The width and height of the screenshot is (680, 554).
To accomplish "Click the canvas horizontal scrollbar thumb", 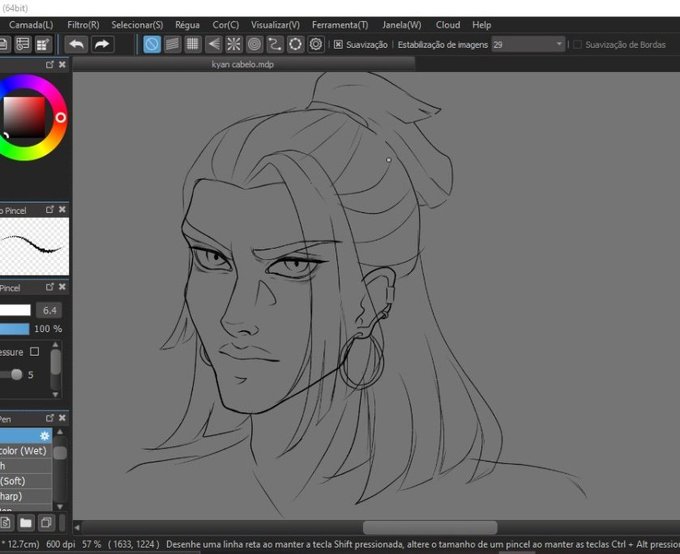I will pyautogui.click(x=430, y=528).
